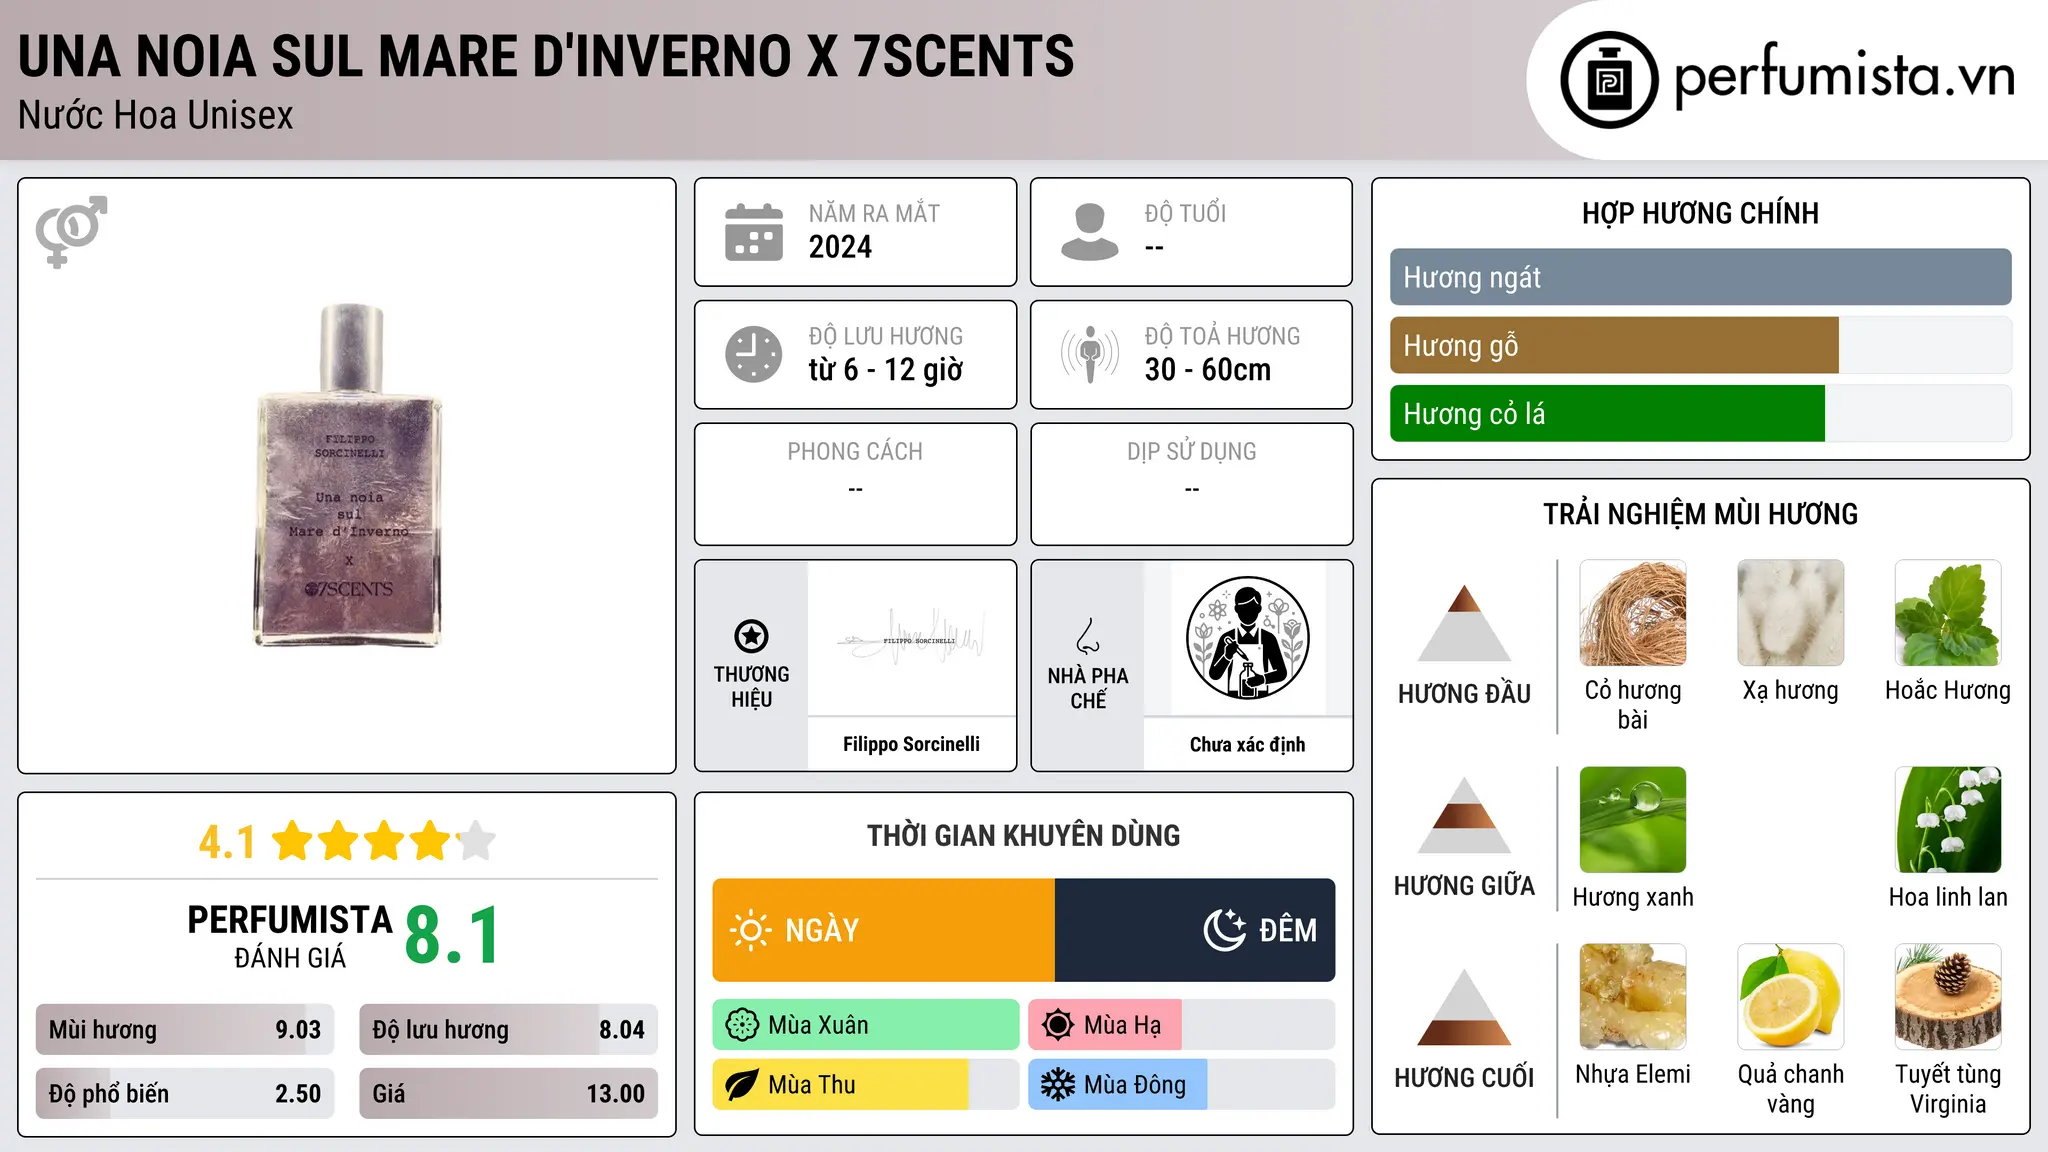
Task: Click the longevity value từ 6 - 12 giờ
Action: coord(886,370)
